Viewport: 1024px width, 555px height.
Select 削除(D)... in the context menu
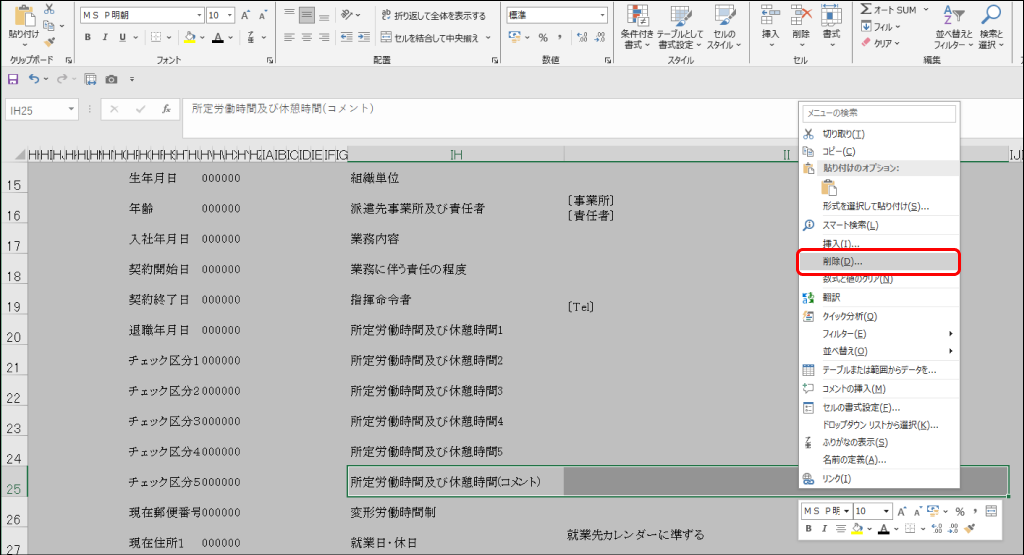click(x=879, y=261)
